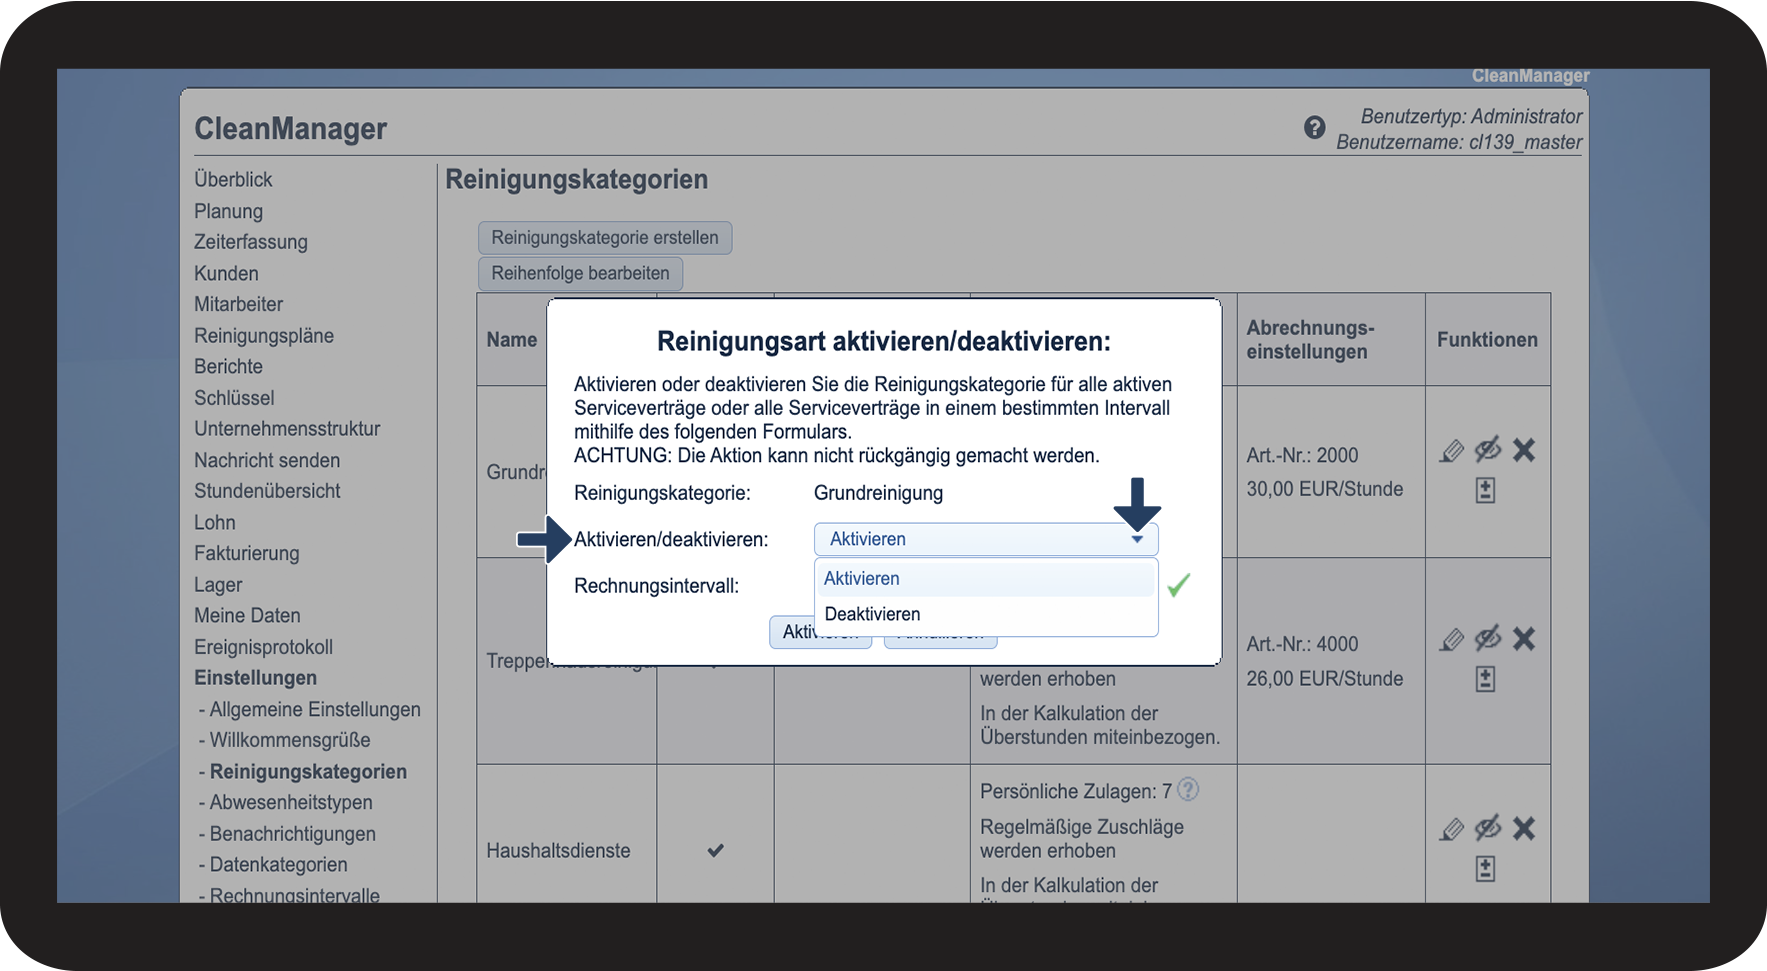Image resolution: width=1767 pixels, height=971 pixels.
Task: Go to Reinigungspläne
Action: point(264,336)
